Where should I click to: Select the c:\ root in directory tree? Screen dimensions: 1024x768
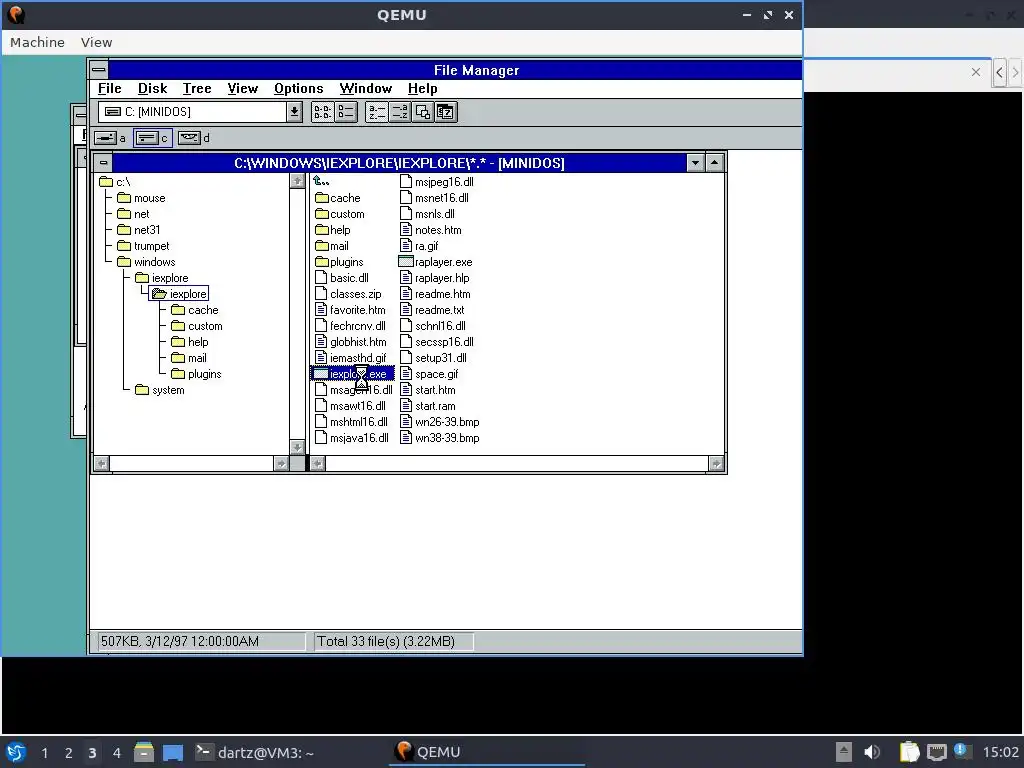point(115,182)
